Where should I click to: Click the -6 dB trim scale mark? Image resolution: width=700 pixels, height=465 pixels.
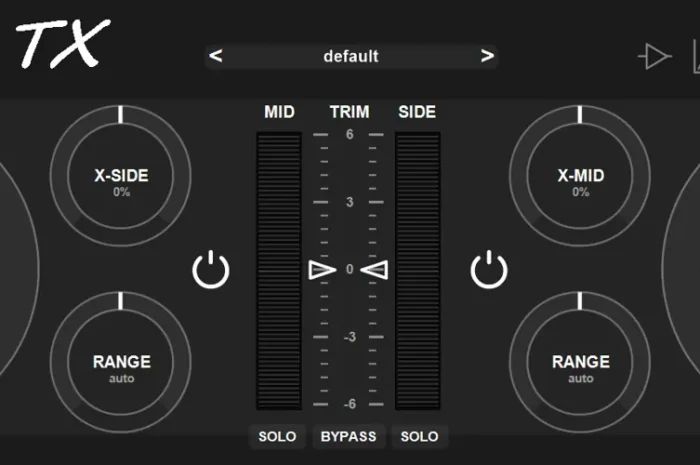click(x=349, y=404)
